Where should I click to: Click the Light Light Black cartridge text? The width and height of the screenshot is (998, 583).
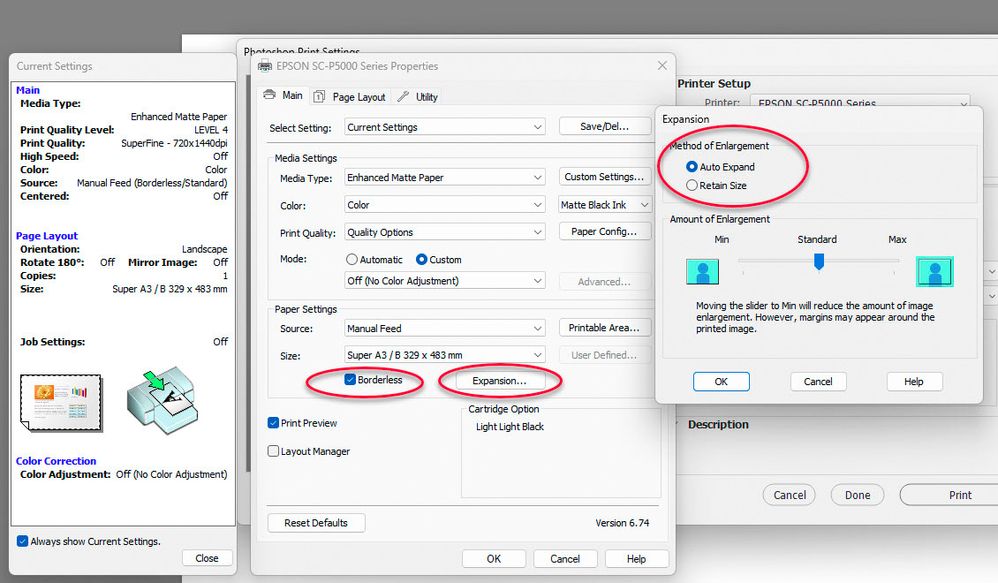pyautogui.click(x=510, y=426)
